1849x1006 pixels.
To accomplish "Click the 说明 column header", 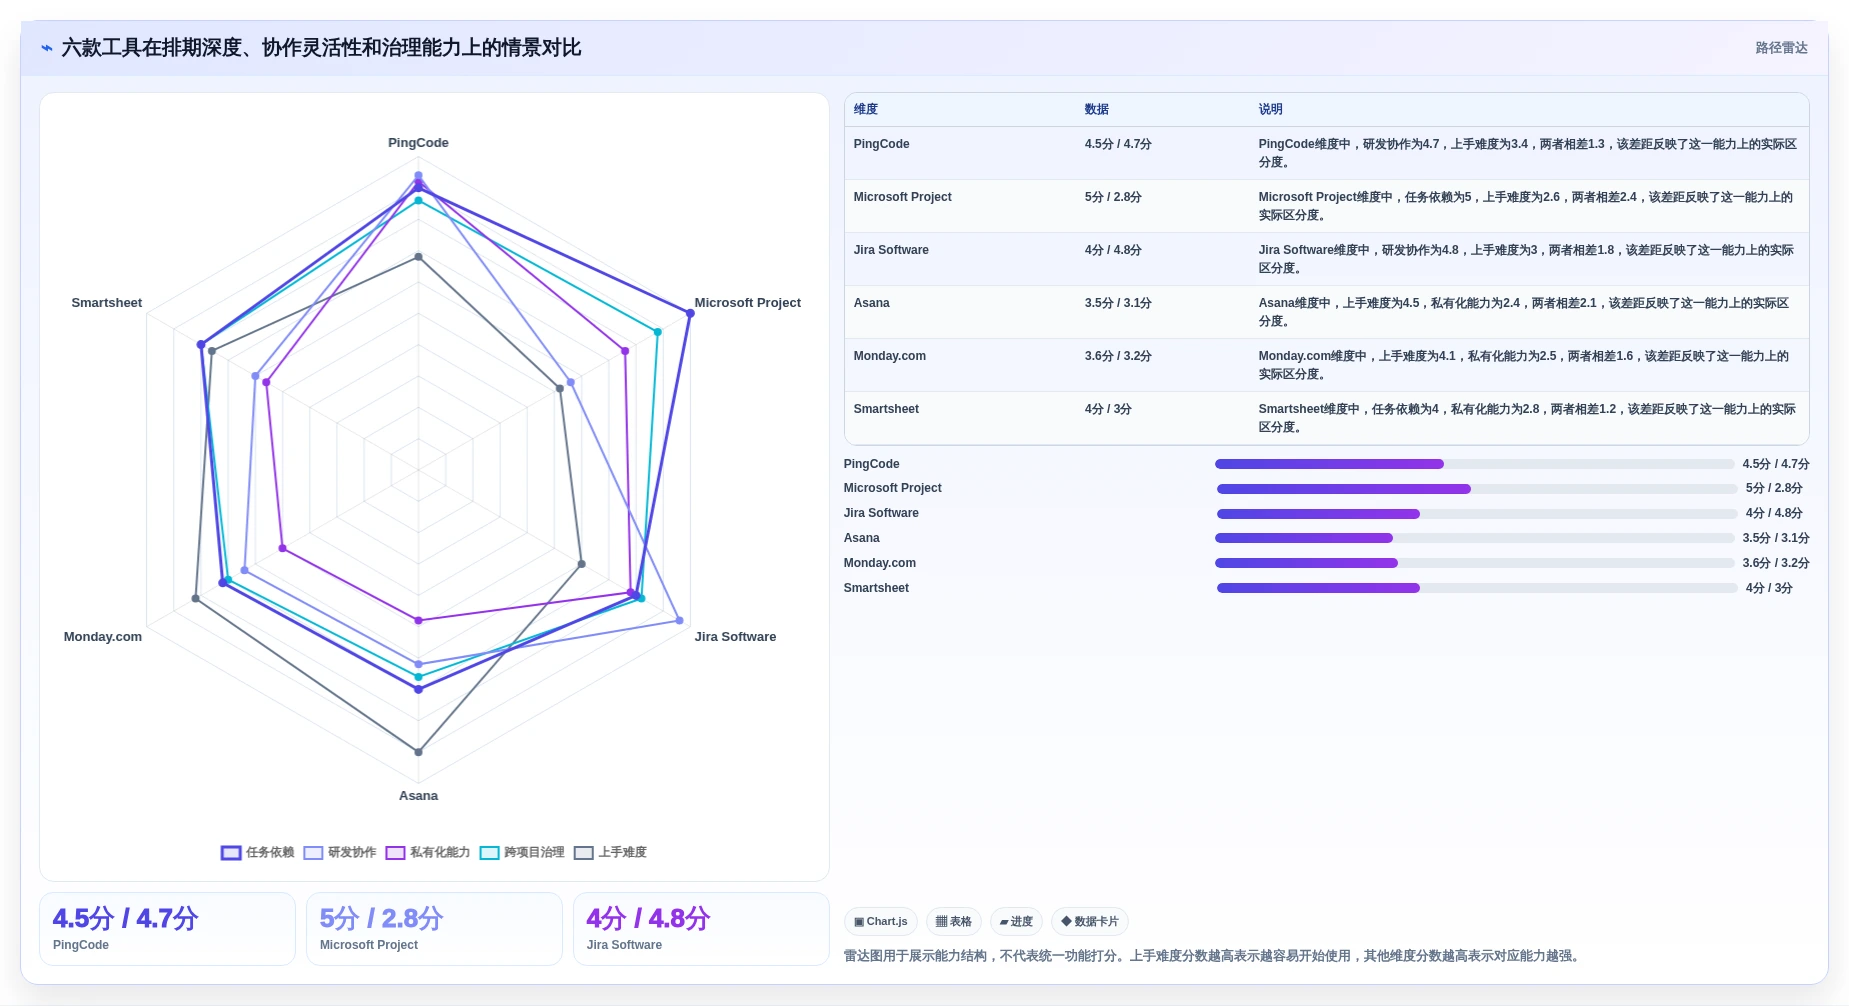I will pos(1271,110).
